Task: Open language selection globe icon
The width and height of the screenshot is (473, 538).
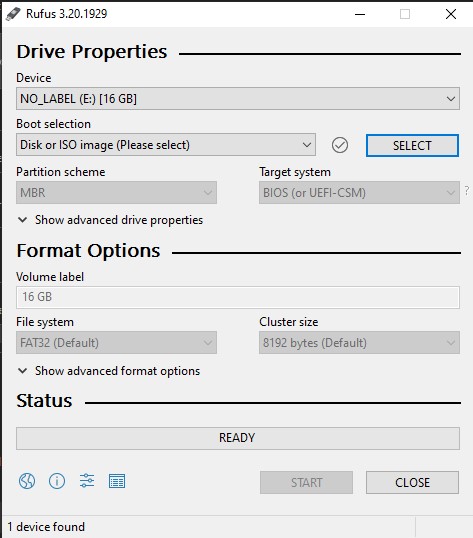Action: 27,481
